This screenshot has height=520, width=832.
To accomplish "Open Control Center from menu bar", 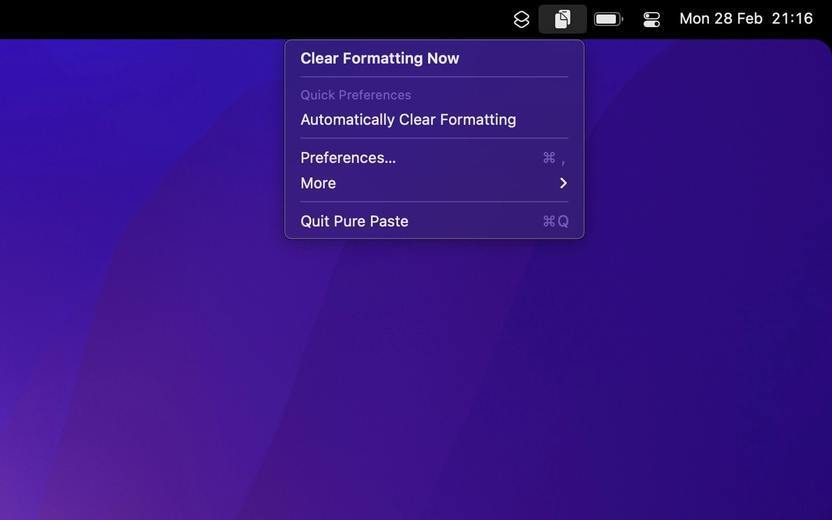I will point(651,20).
